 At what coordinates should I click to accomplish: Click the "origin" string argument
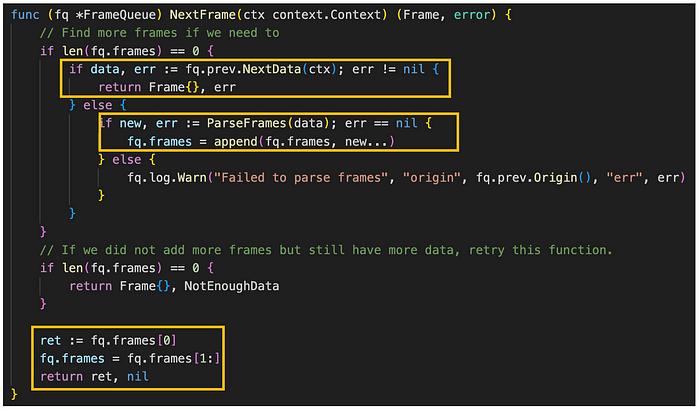click(431, 178)
